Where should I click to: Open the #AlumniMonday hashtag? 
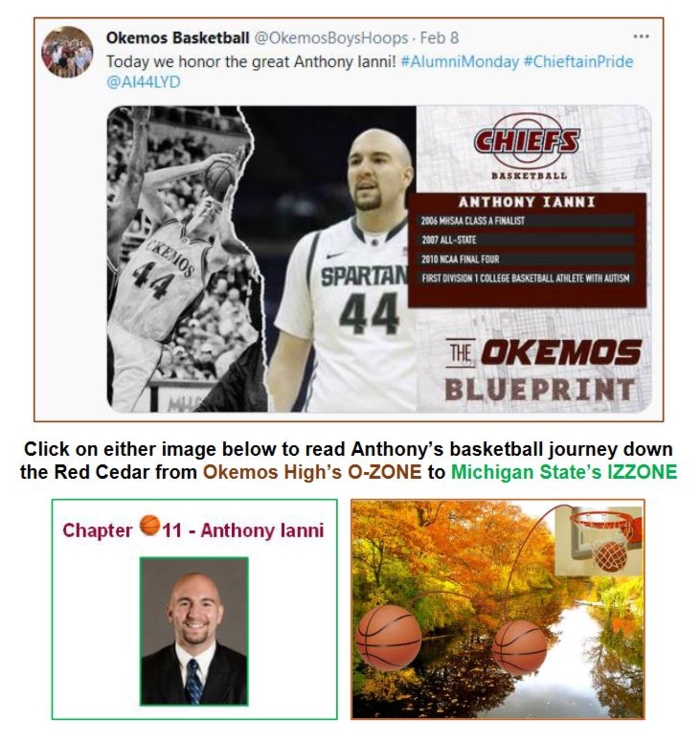(x=460, y=62)
